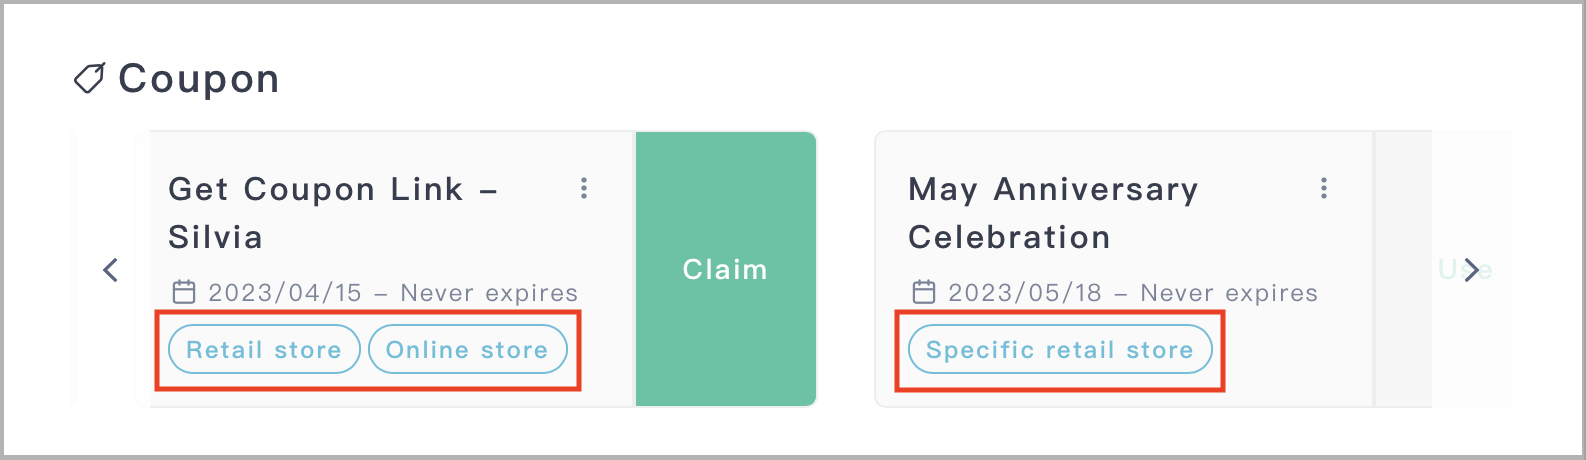Select the Retail store tag
This screenshot has width=1586, height=460.
click(264, 350)
